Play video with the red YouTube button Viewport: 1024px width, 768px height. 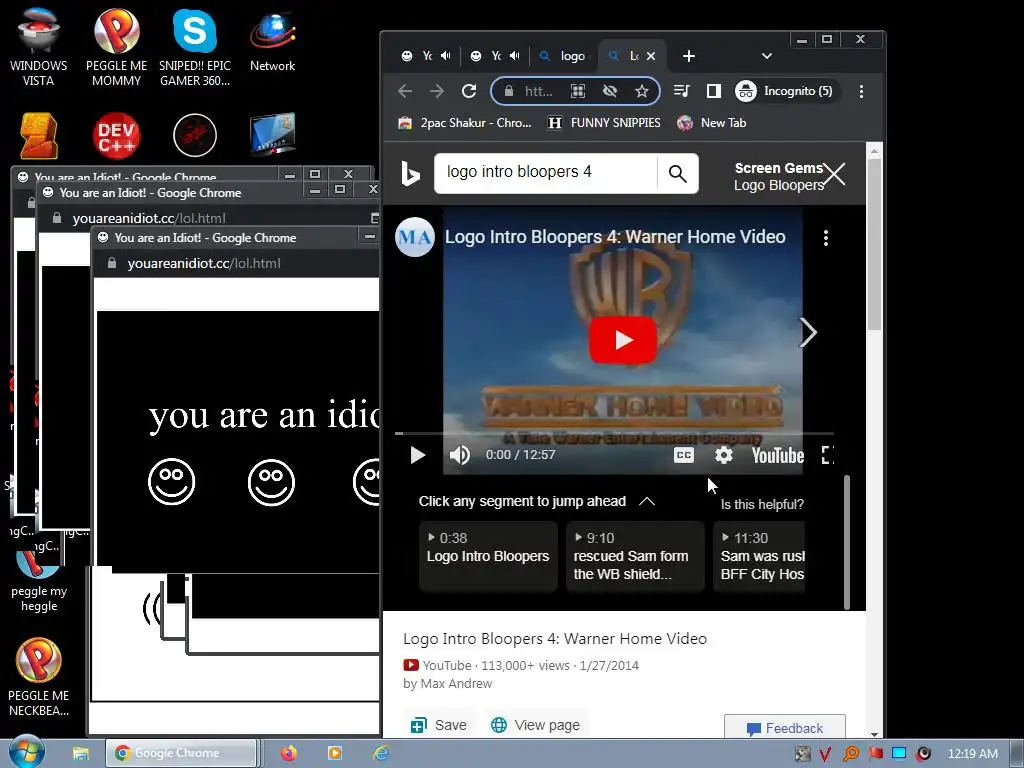[x=623, y=340]
